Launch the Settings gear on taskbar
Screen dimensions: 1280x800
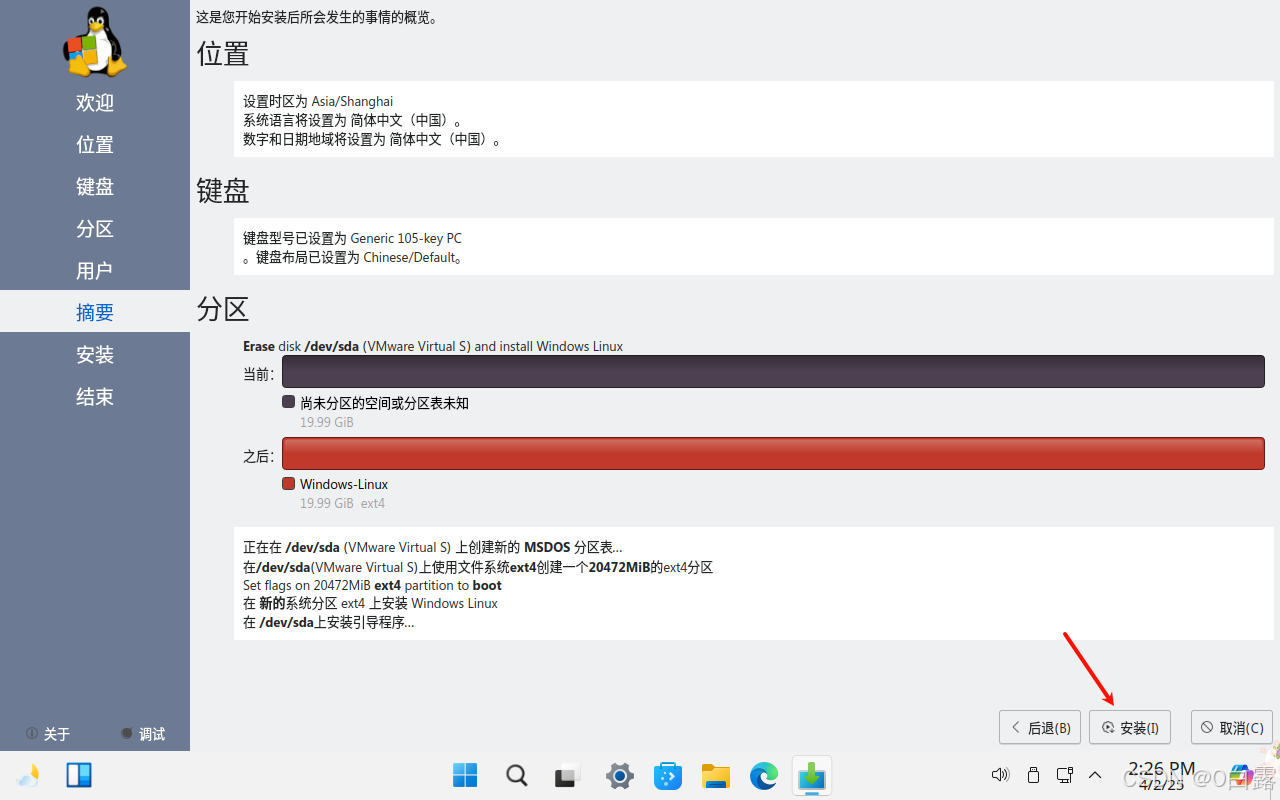click(x=620, y=775)
